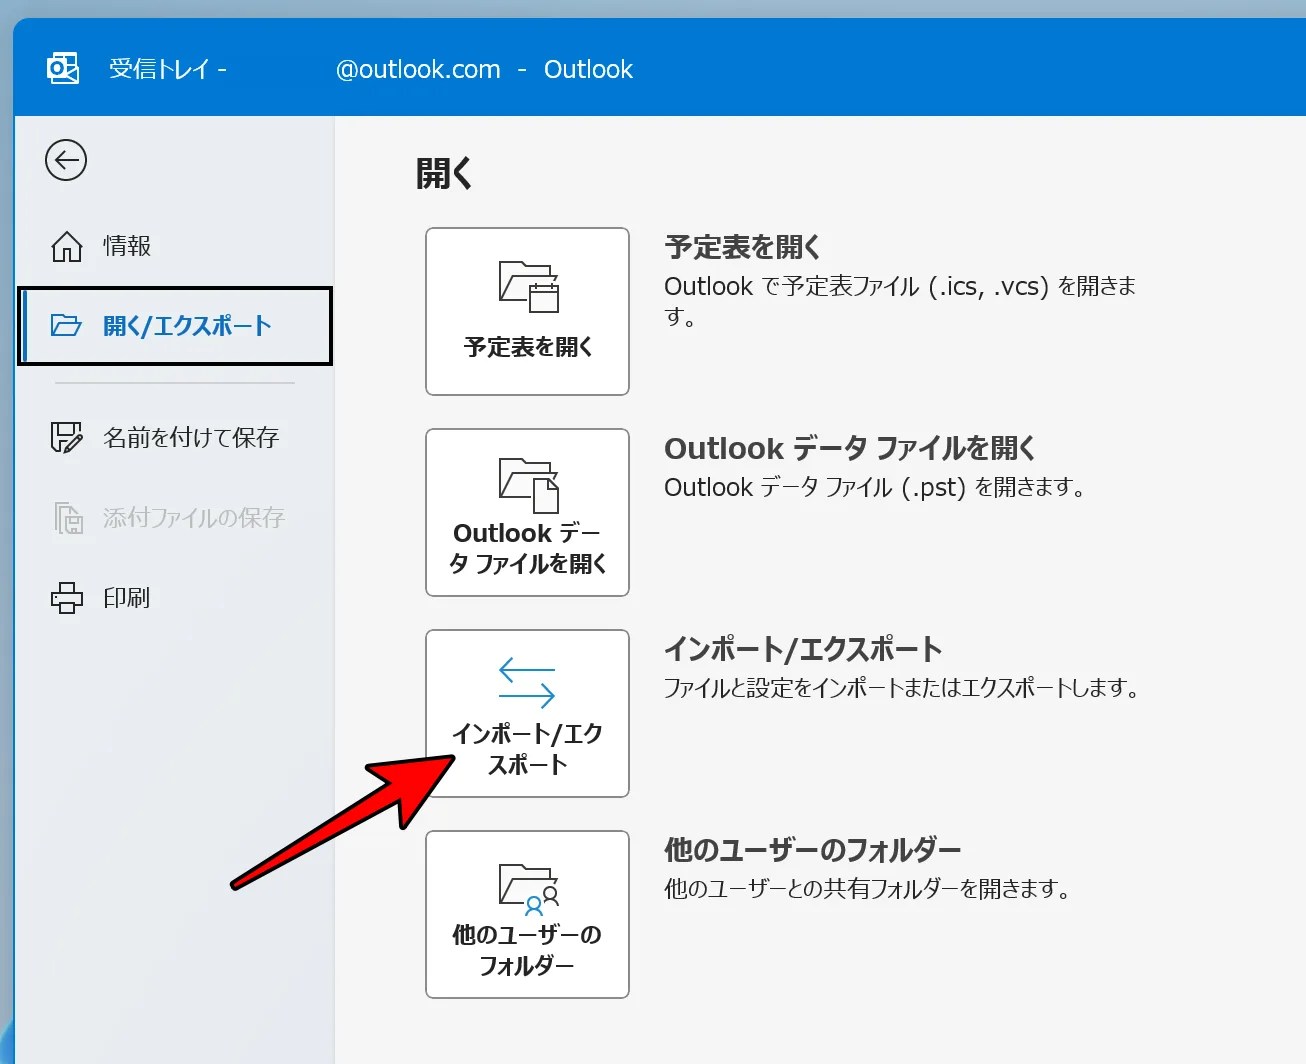
Task: Click the 受信トレイ title bar text
Action: pos(159,69)
